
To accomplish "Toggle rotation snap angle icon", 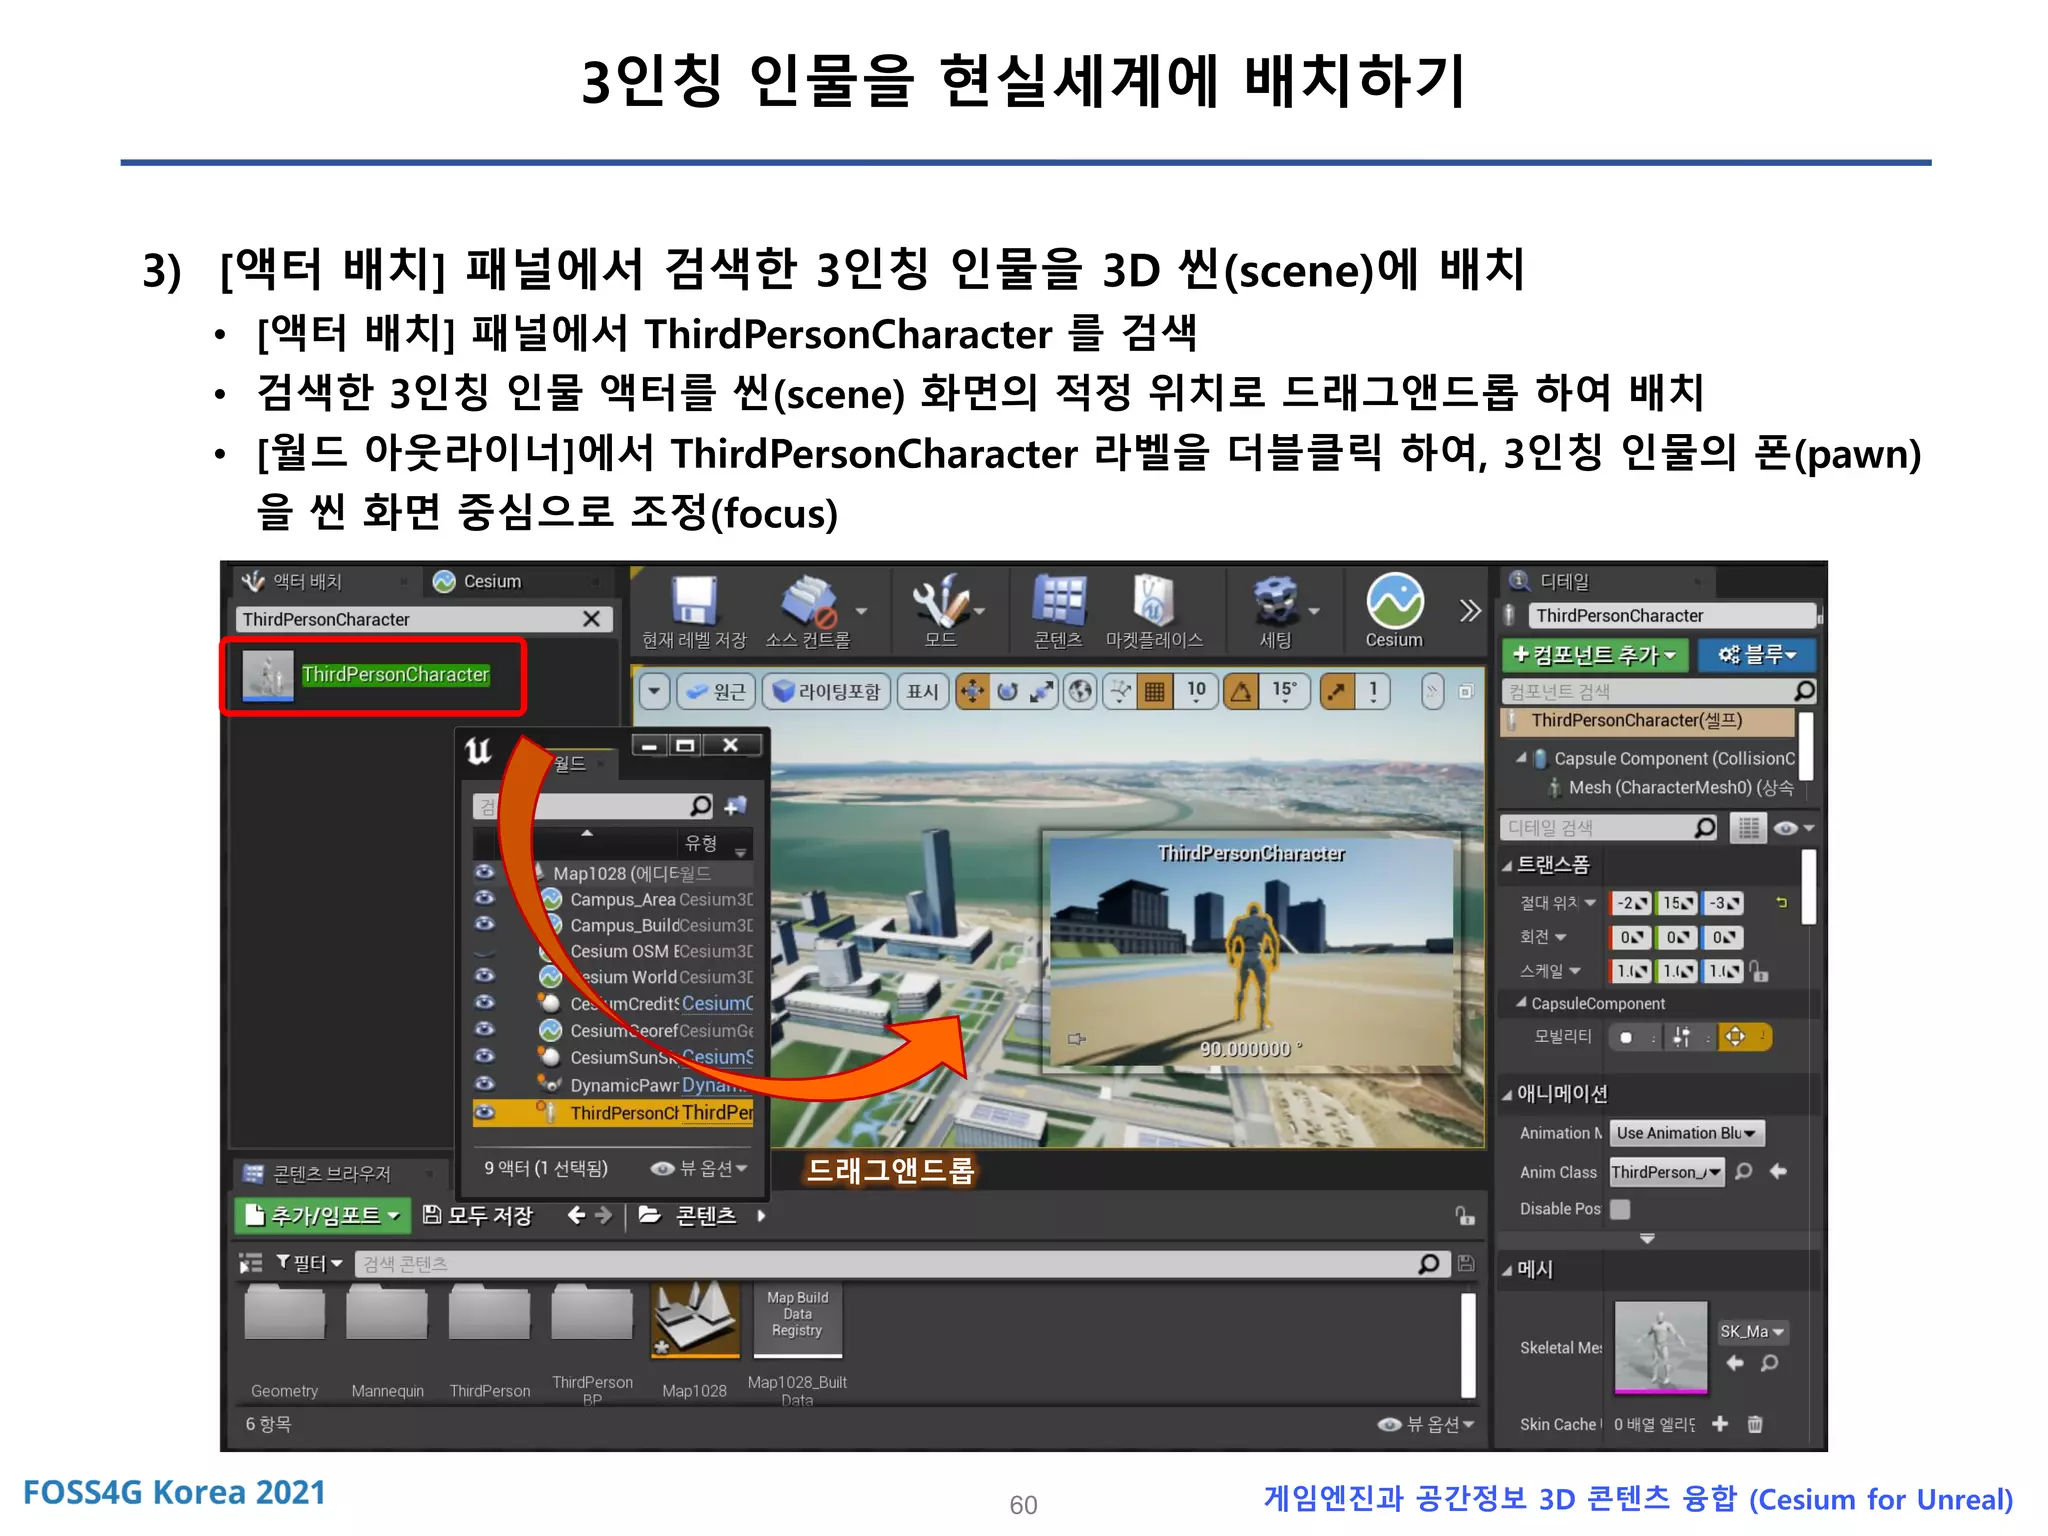I will pos(1241,691).
